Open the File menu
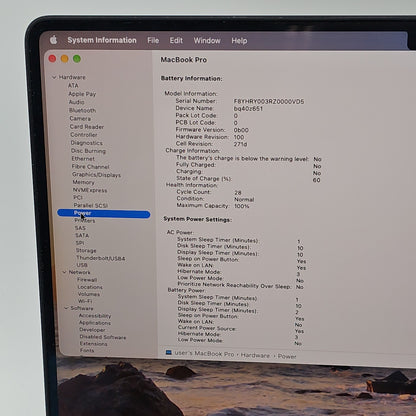The image size is (416, 416). [x=153, y=41]
